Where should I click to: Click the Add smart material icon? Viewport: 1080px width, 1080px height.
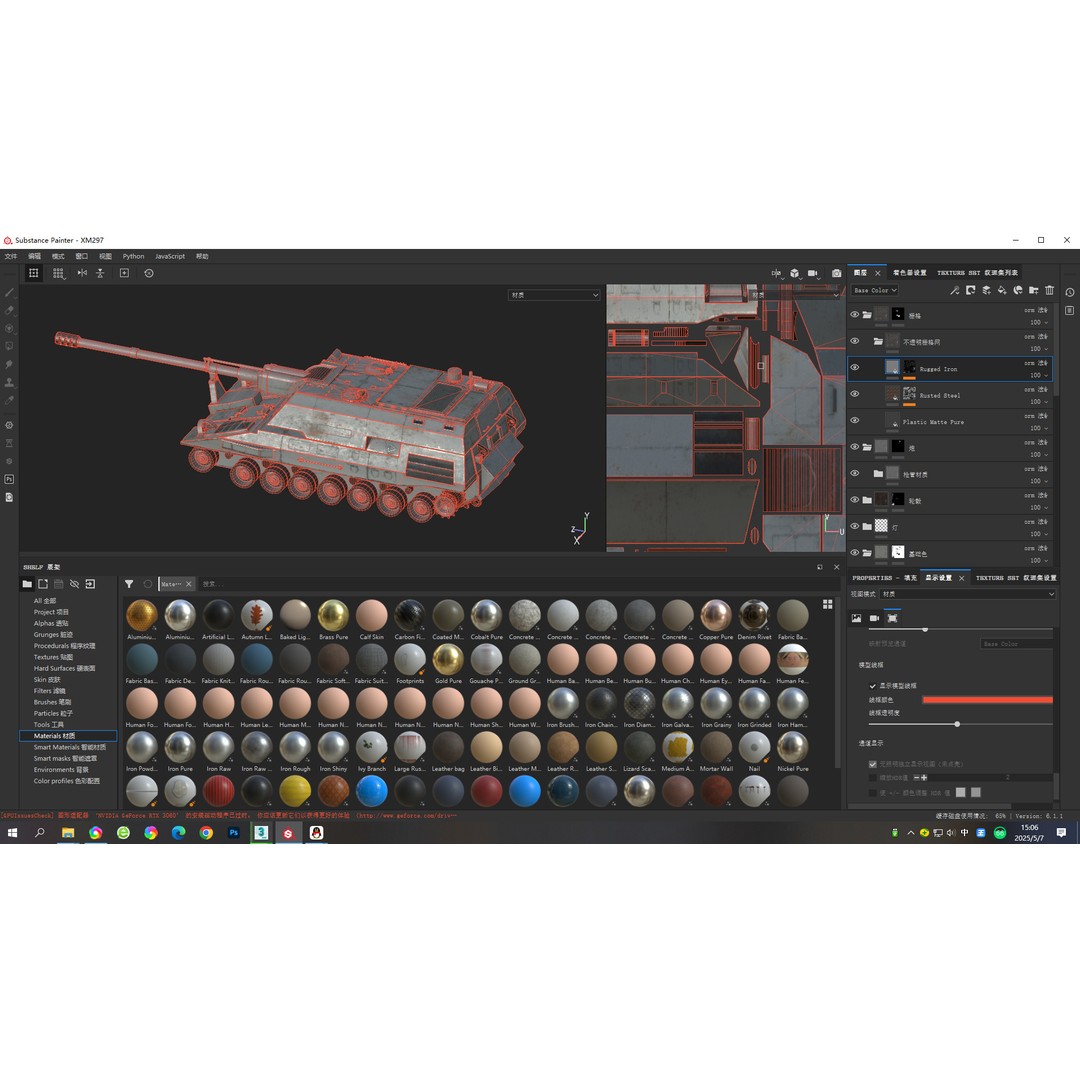tap(1018, 291)
